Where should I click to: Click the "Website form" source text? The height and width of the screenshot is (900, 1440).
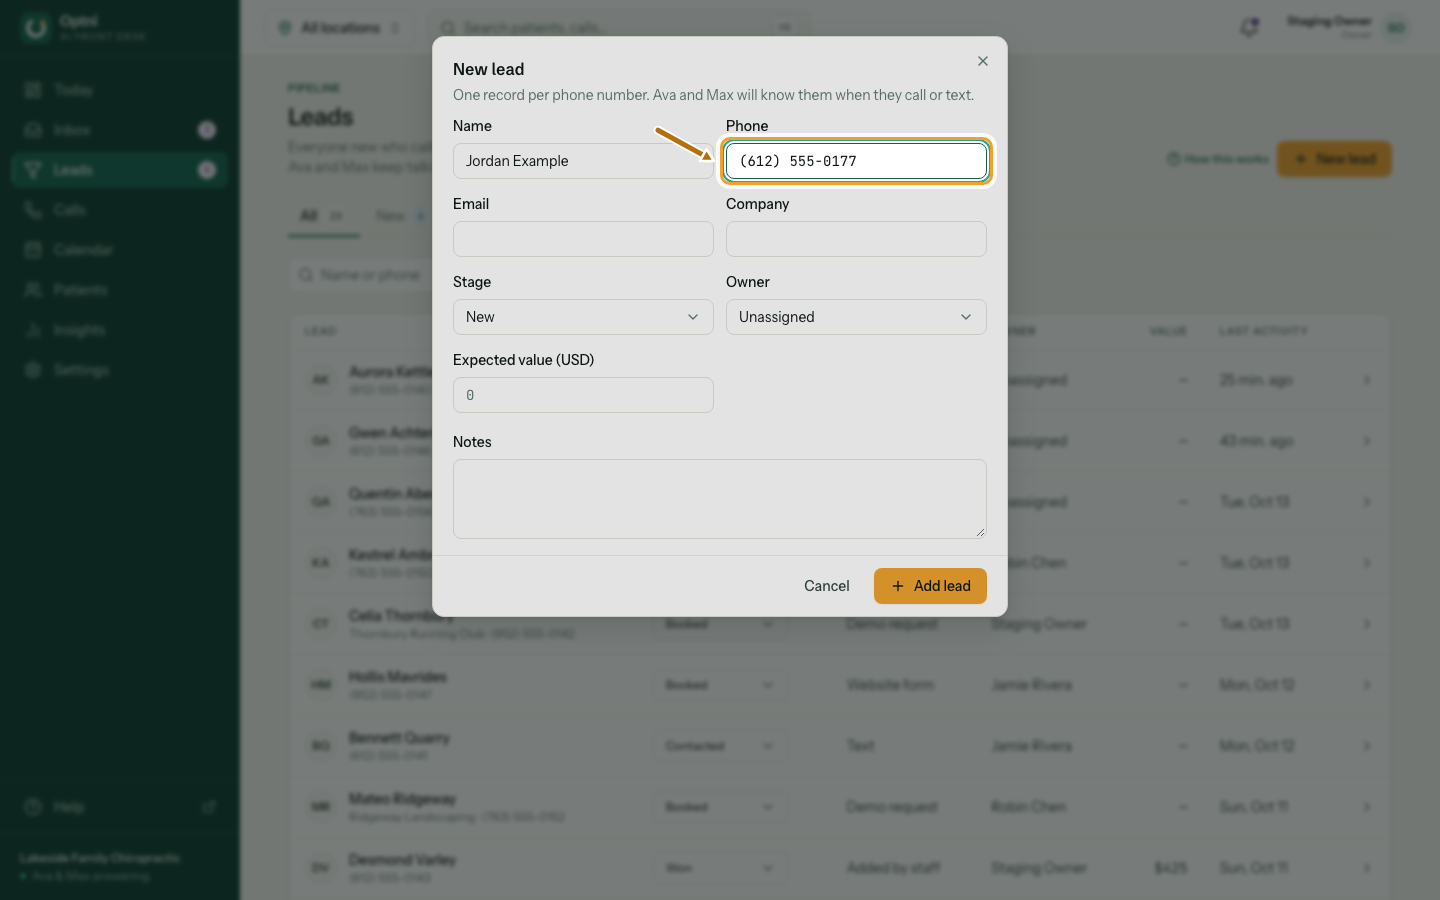(890, 685)
